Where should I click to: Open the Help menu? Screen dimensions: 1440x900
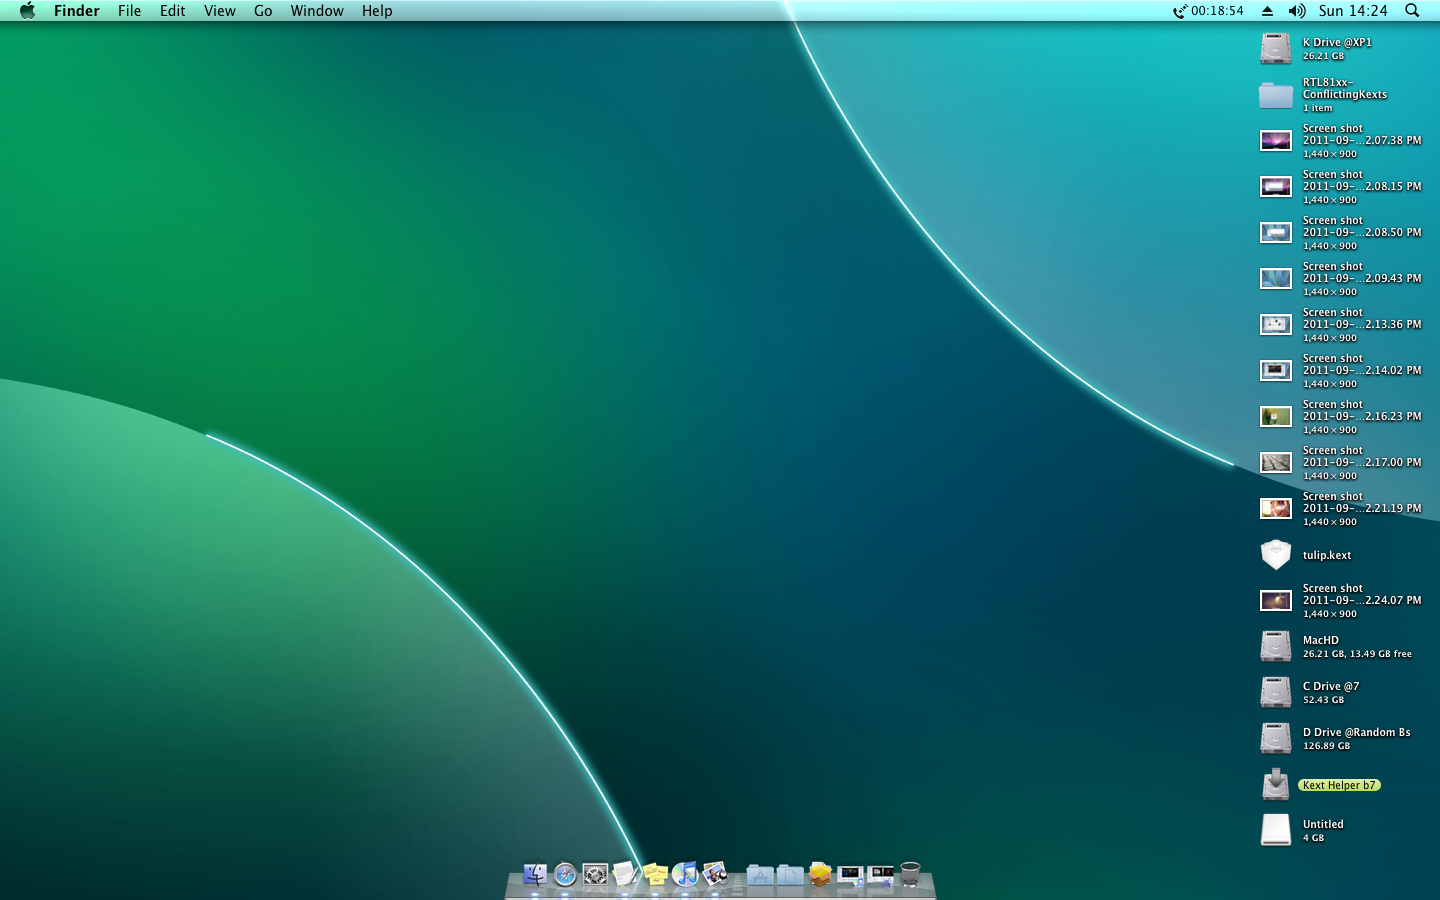pyautogui.click(x=377, y=11)
